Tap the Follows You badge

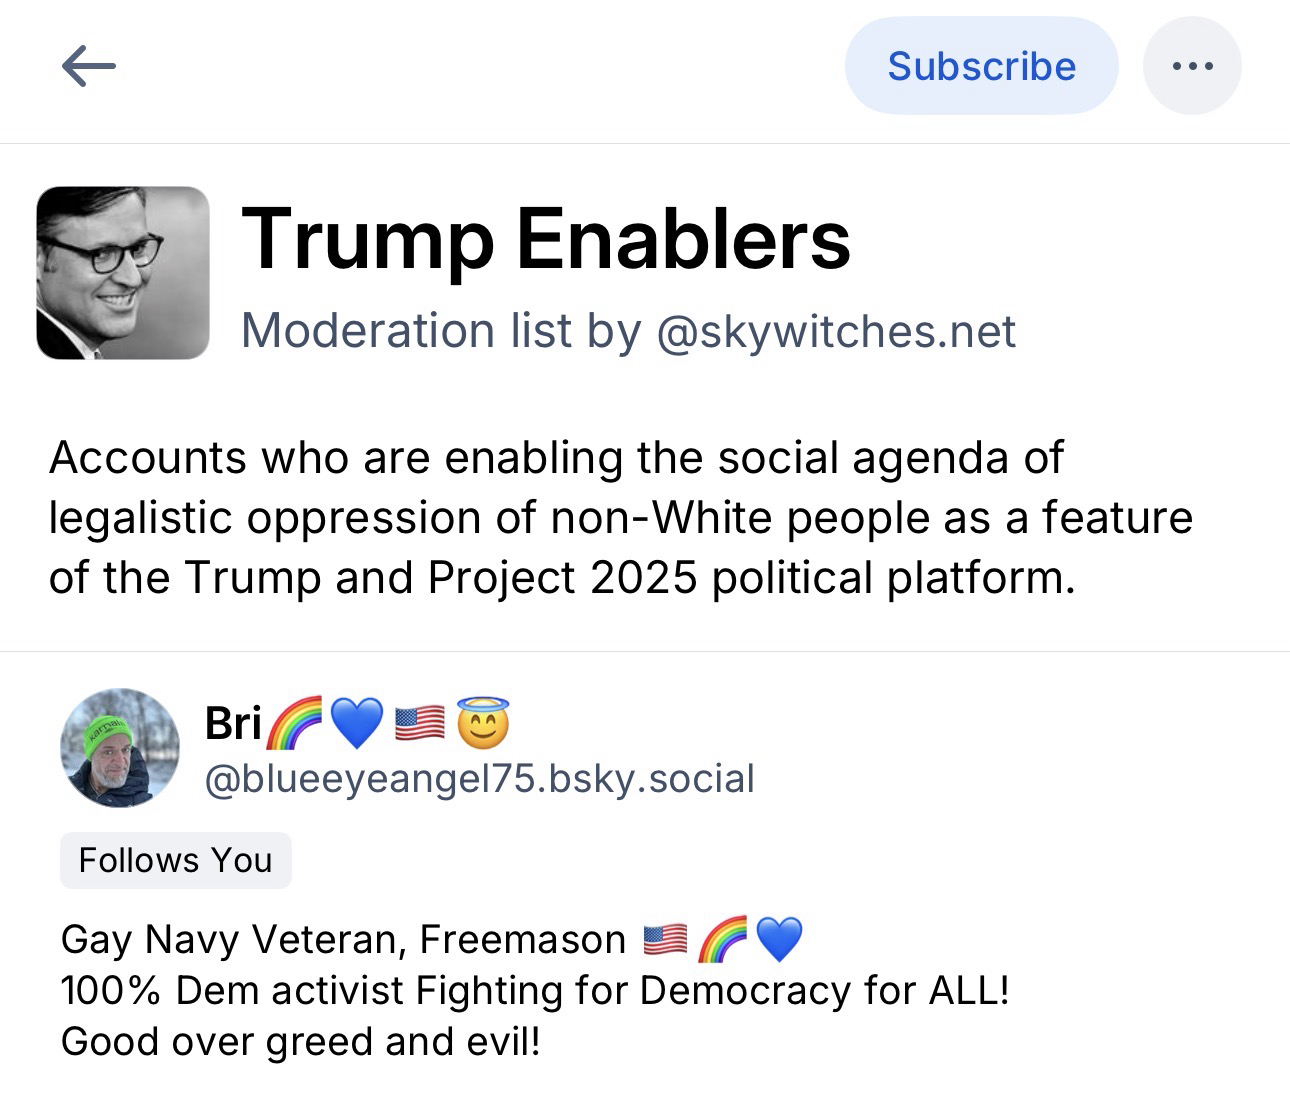(175, 860)
